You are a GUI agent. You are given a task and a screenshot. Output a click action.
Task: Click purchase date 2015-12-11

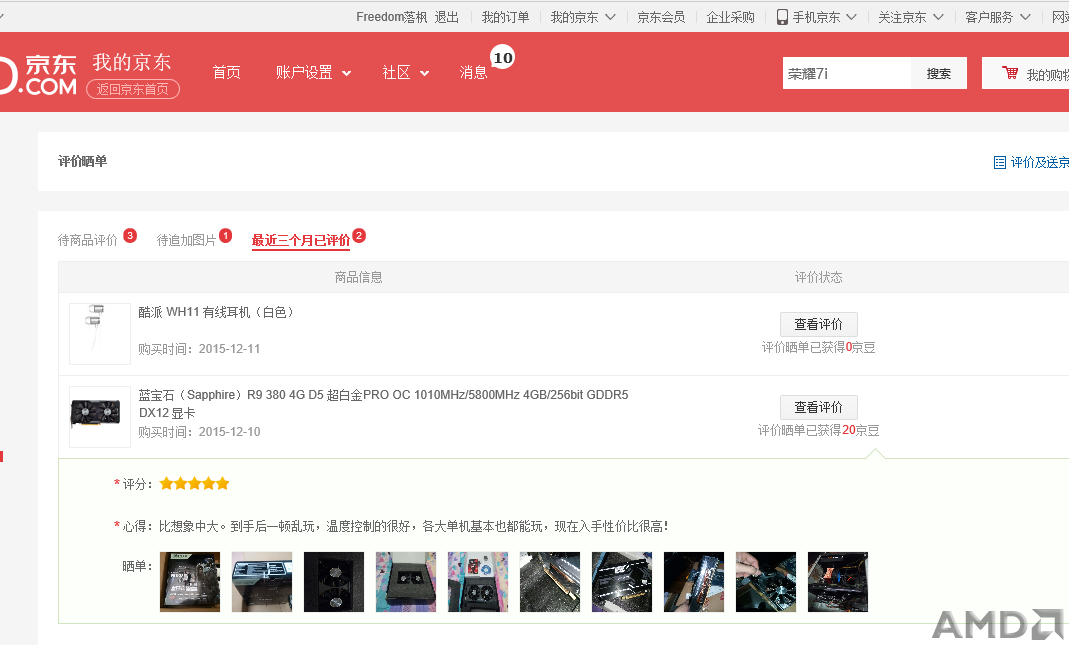[x=229, y=348]
